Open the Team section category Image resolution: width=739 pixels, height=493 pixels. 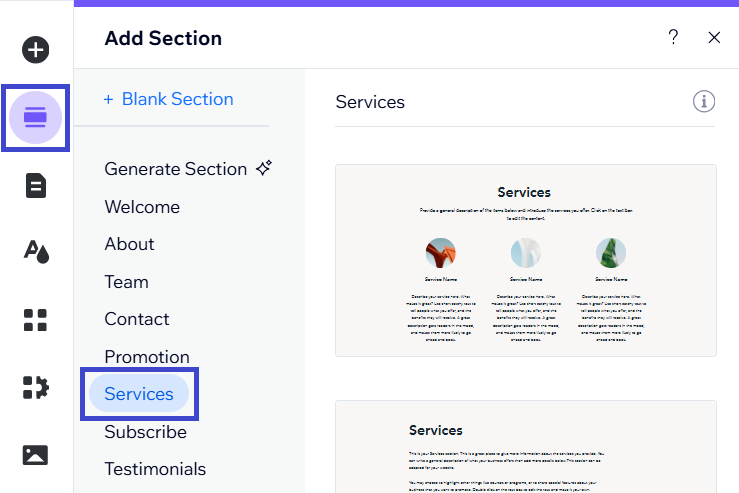click(126, 282)
